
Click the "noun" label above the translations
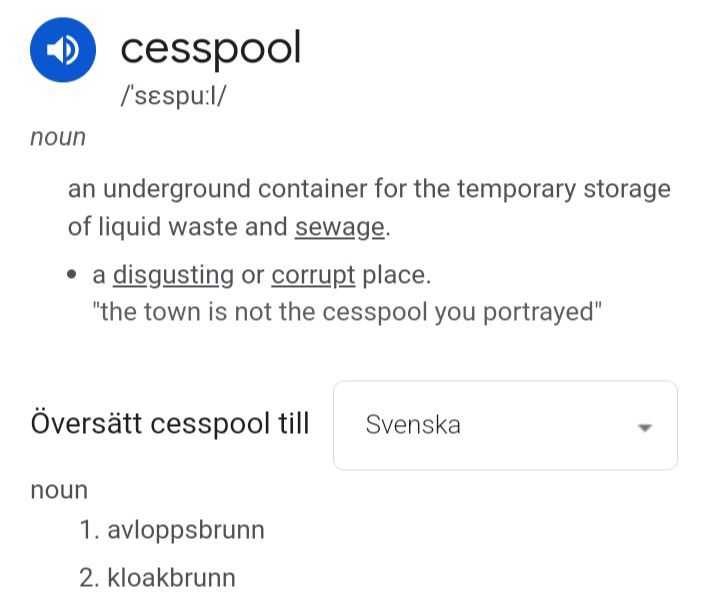(x=59, y=490)
